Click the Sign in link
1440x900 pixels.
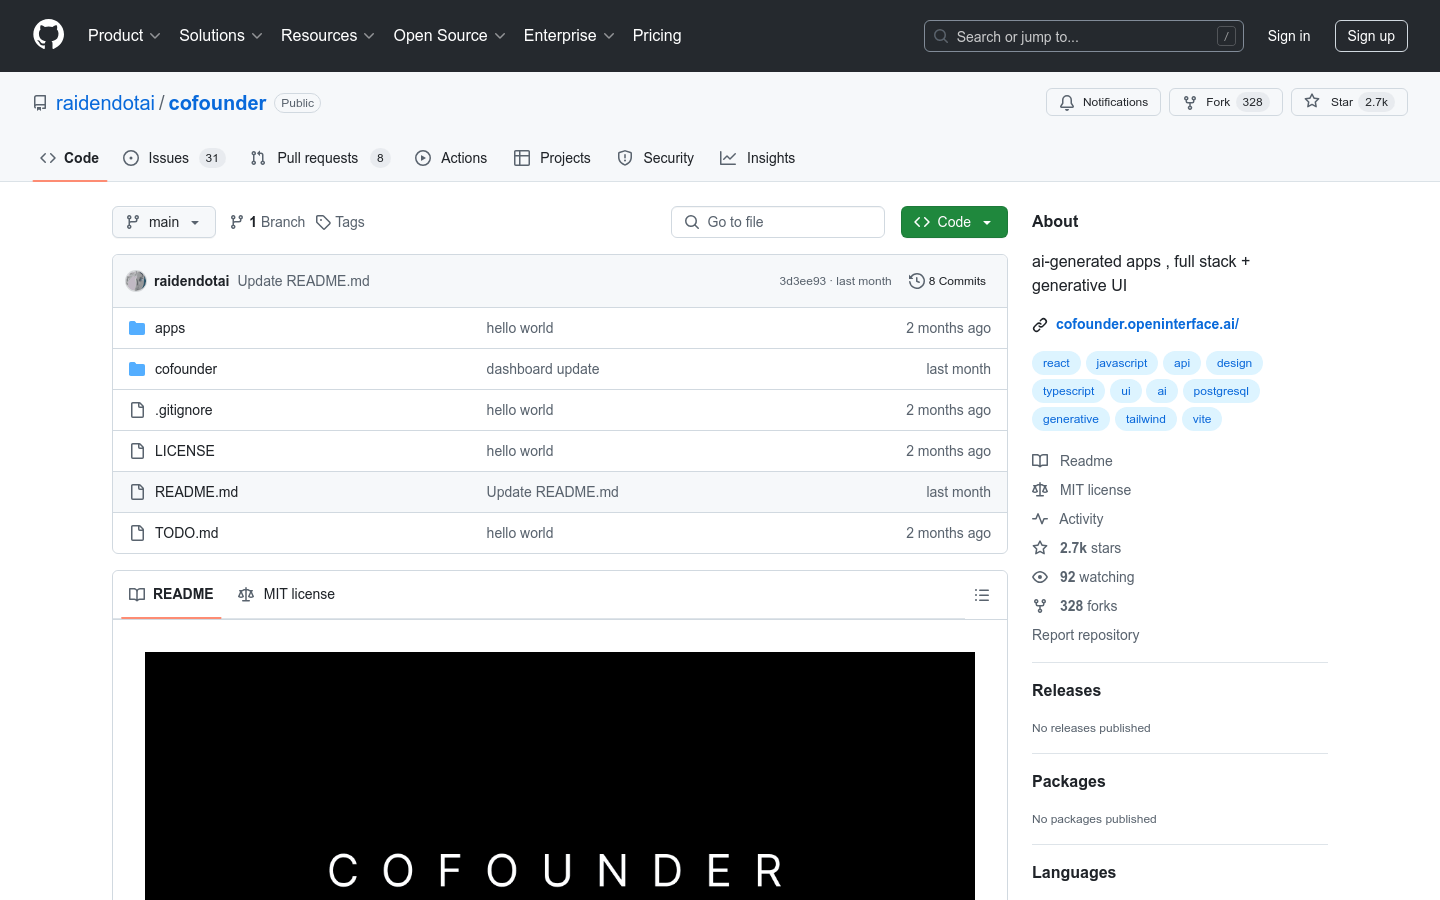point(1289,36)
